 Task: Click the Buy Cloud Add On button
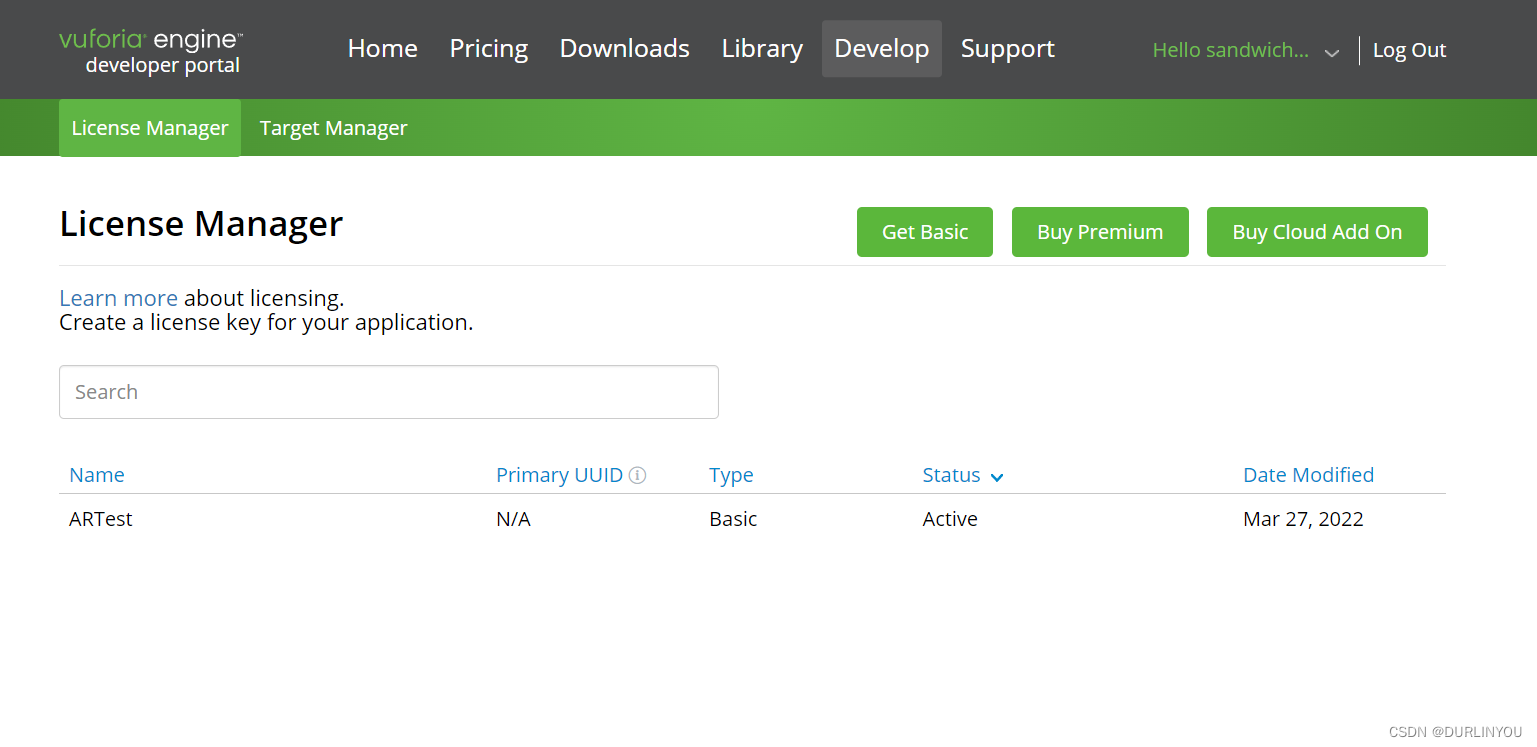(x=1317, y=232)
